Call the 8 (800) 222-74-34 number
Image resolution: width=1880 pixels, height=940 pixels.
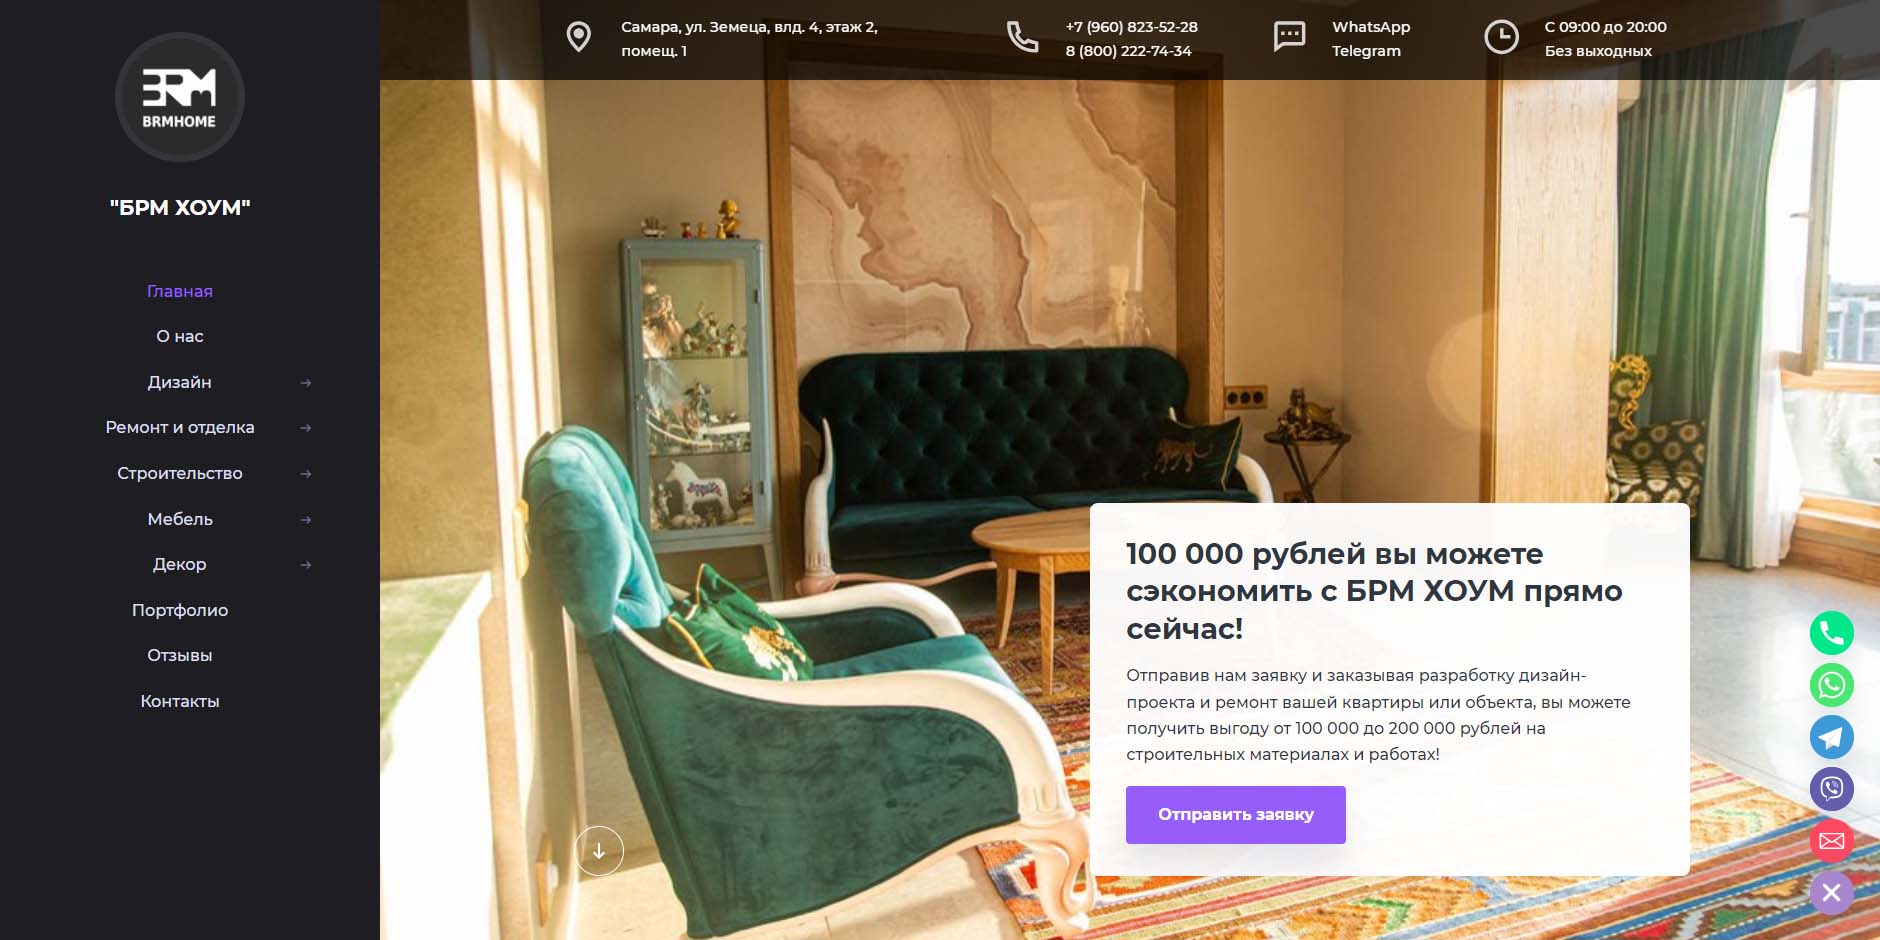pyautogui.click(x=1128, y=51)
